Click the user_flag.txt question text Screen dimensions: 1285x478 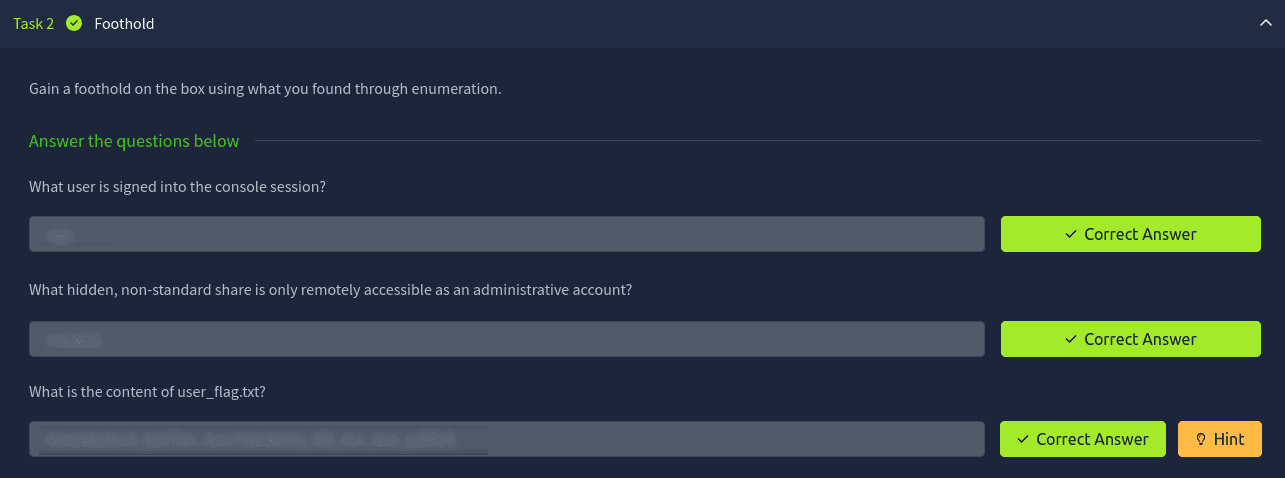[x=147, y=391]
